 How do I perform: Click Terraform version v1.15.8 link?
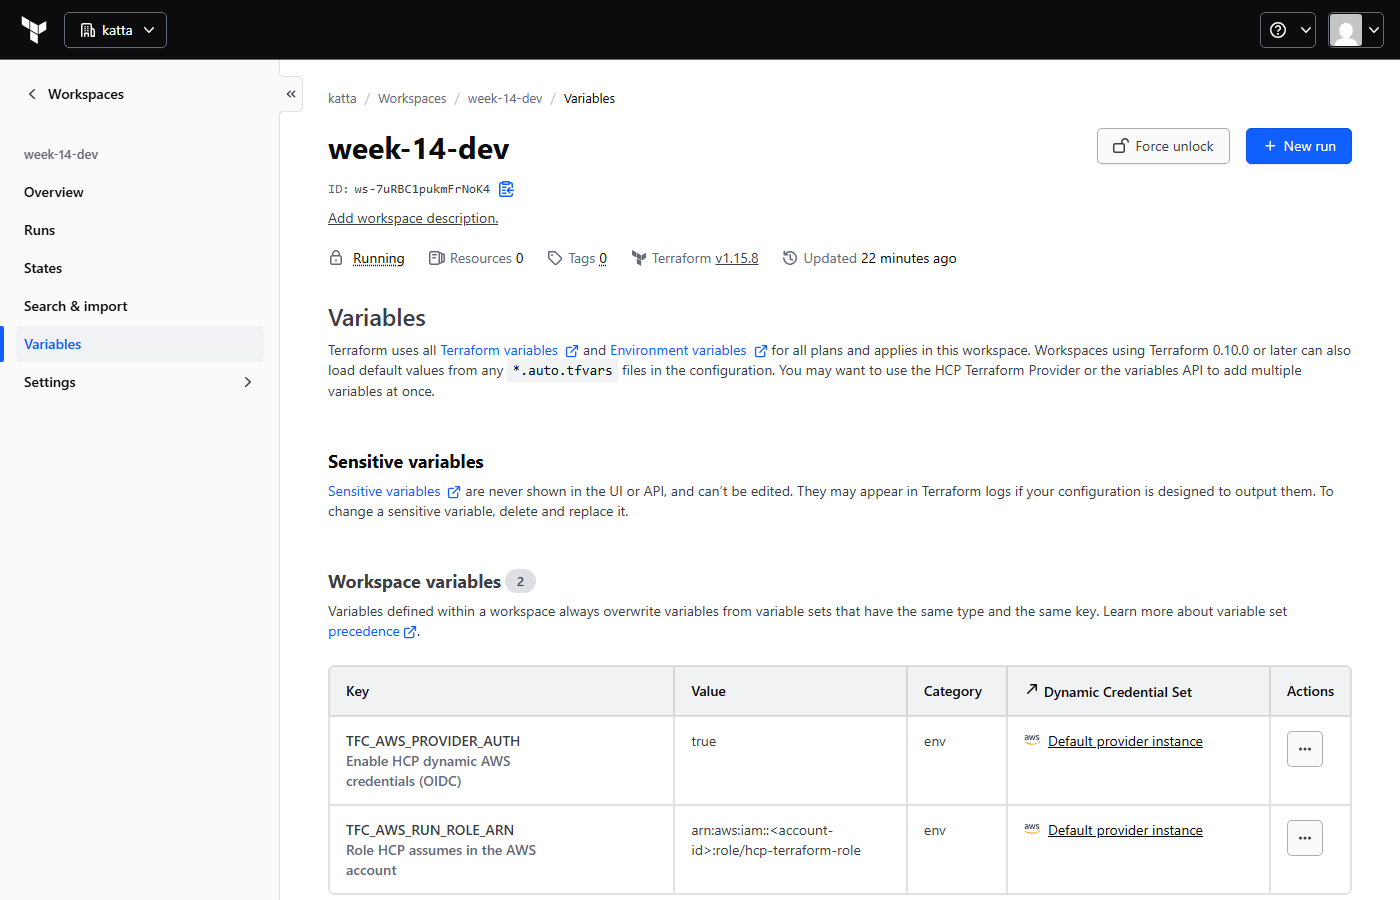(x=737, y=258)
